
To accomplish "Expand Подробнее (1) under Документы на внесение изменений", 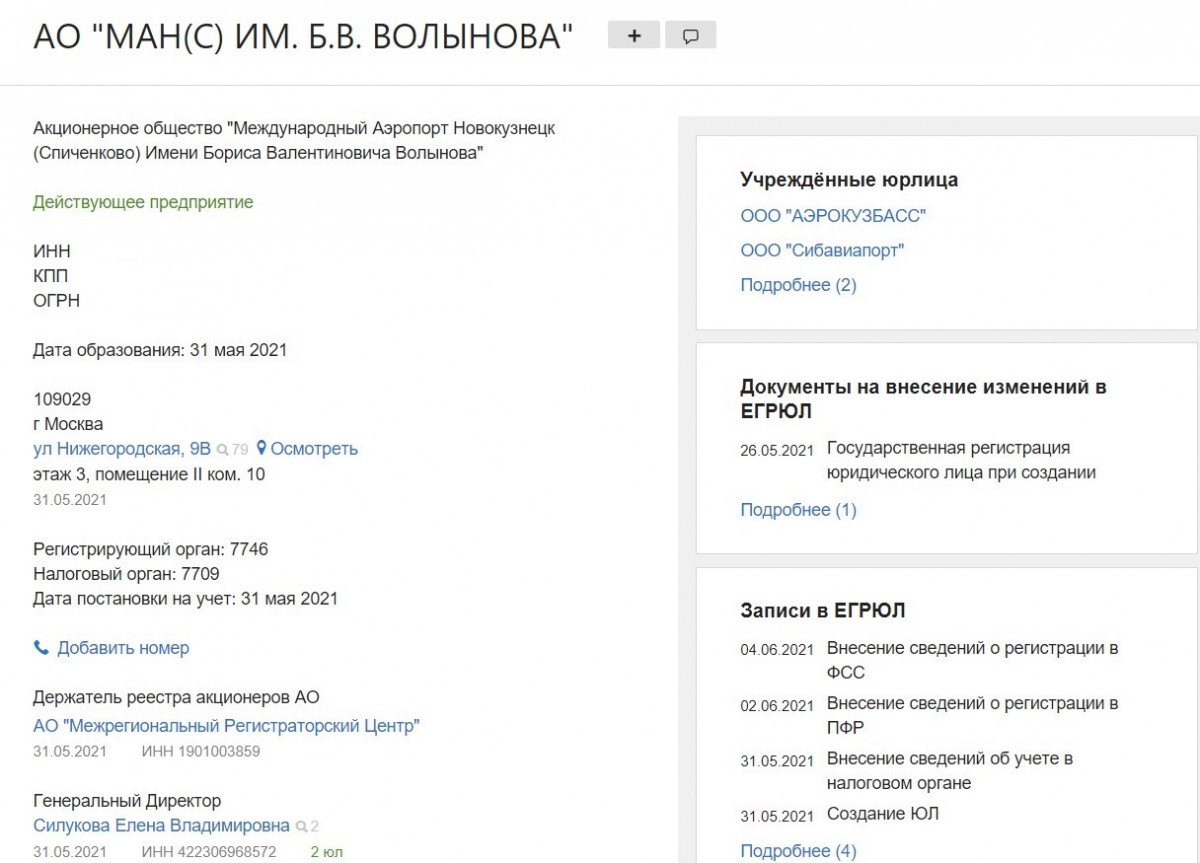I will [x=798, y=510].
